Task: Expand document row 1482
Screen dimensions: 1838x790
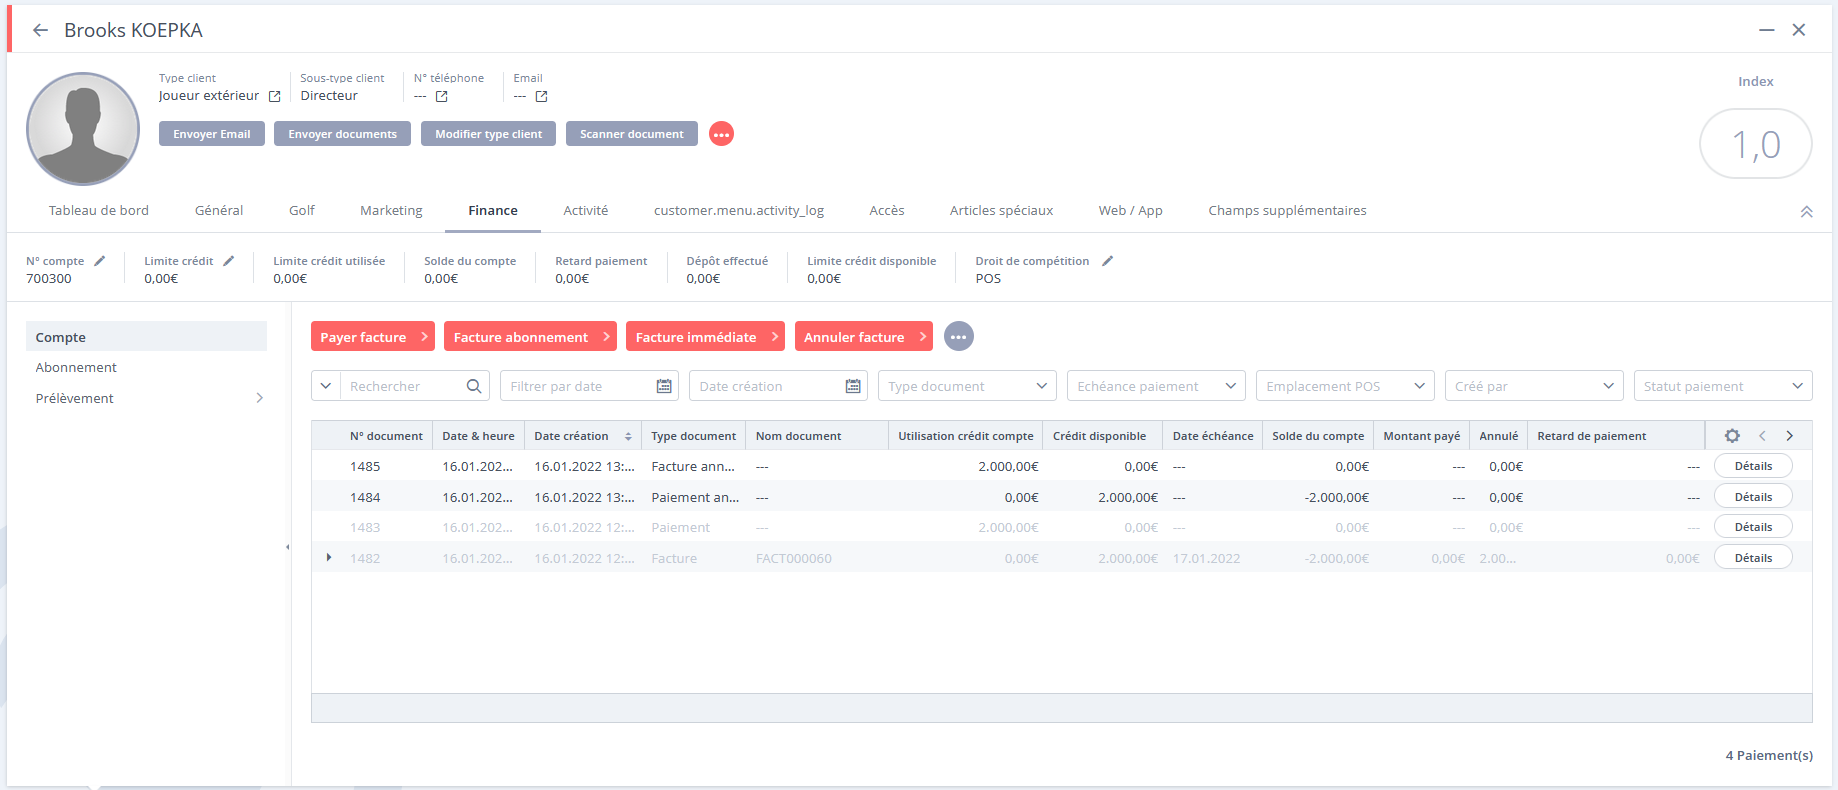Action: [329, 557]
